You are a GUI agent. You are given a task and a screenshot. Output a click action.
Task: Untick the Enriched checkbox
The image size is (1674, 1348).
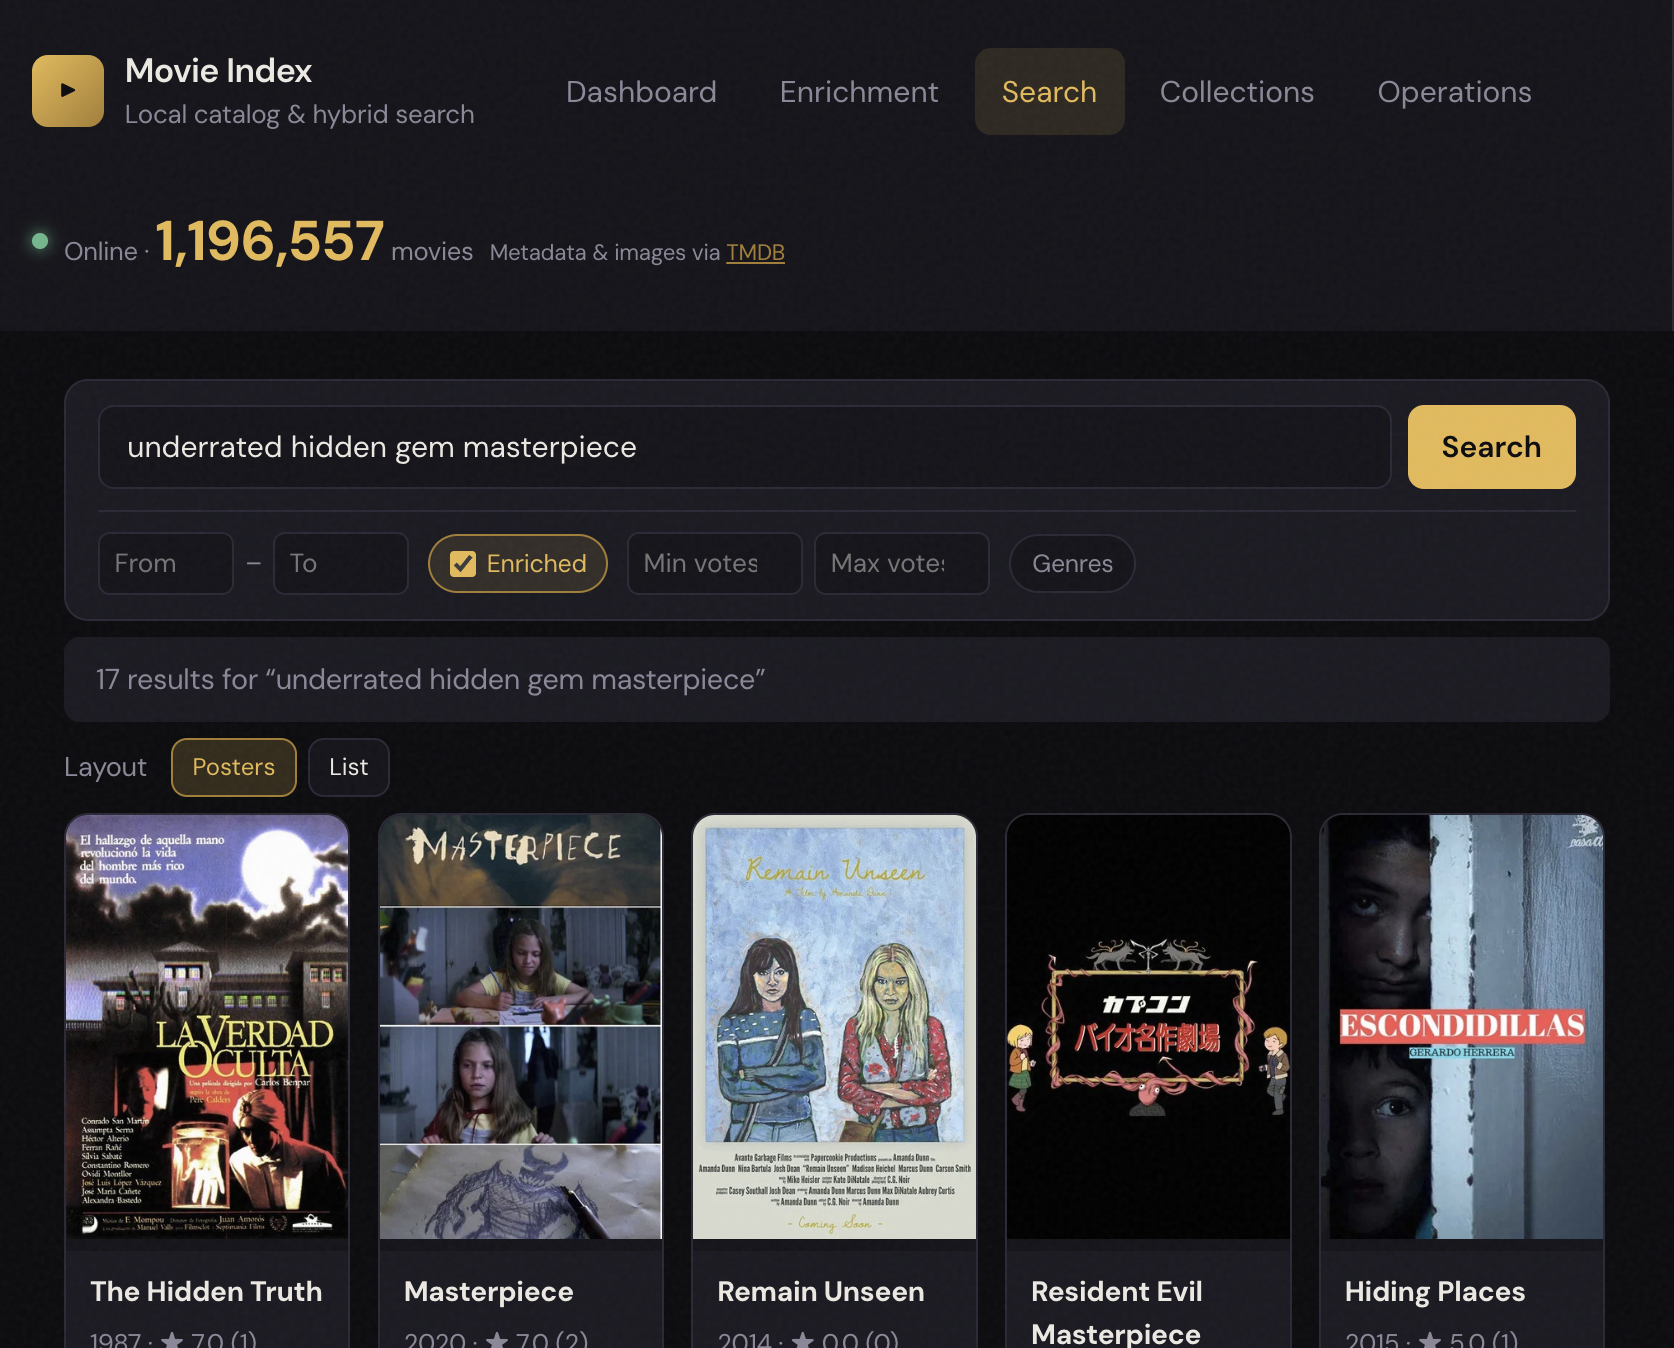(x=463, y=564)
